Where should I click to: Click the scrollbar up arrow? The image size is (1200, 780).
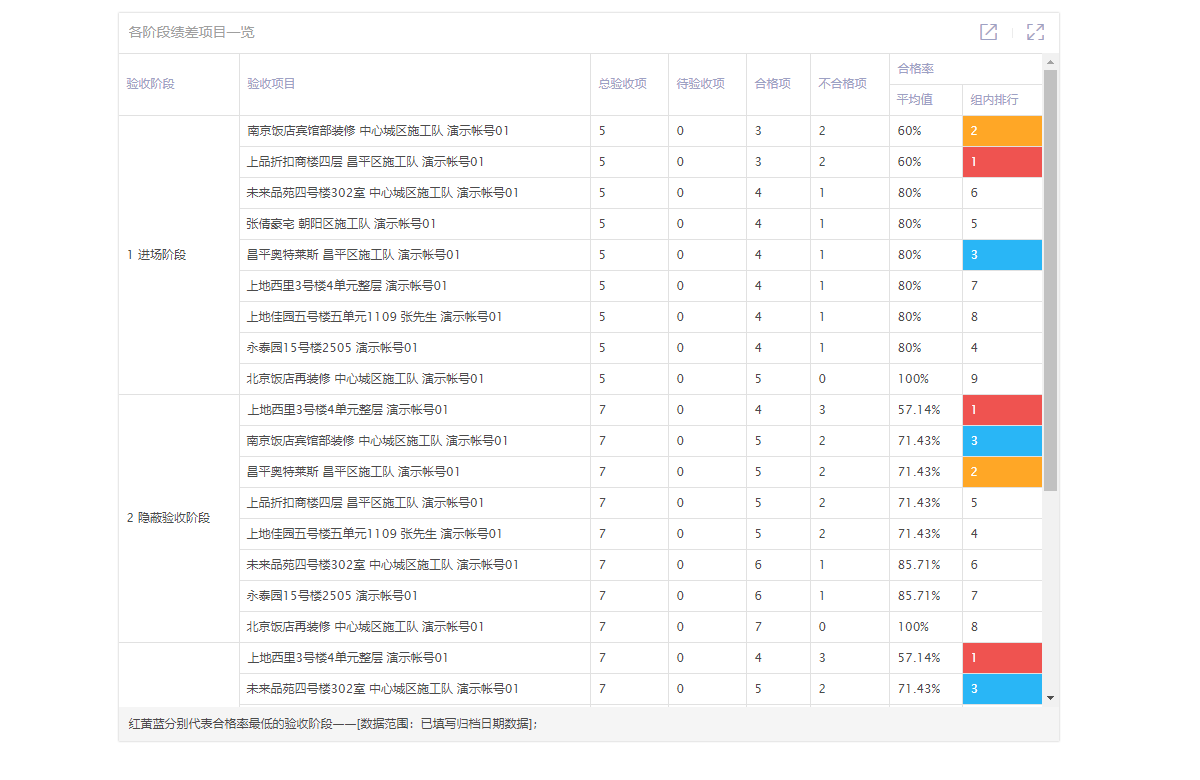tap(1050, 62)
